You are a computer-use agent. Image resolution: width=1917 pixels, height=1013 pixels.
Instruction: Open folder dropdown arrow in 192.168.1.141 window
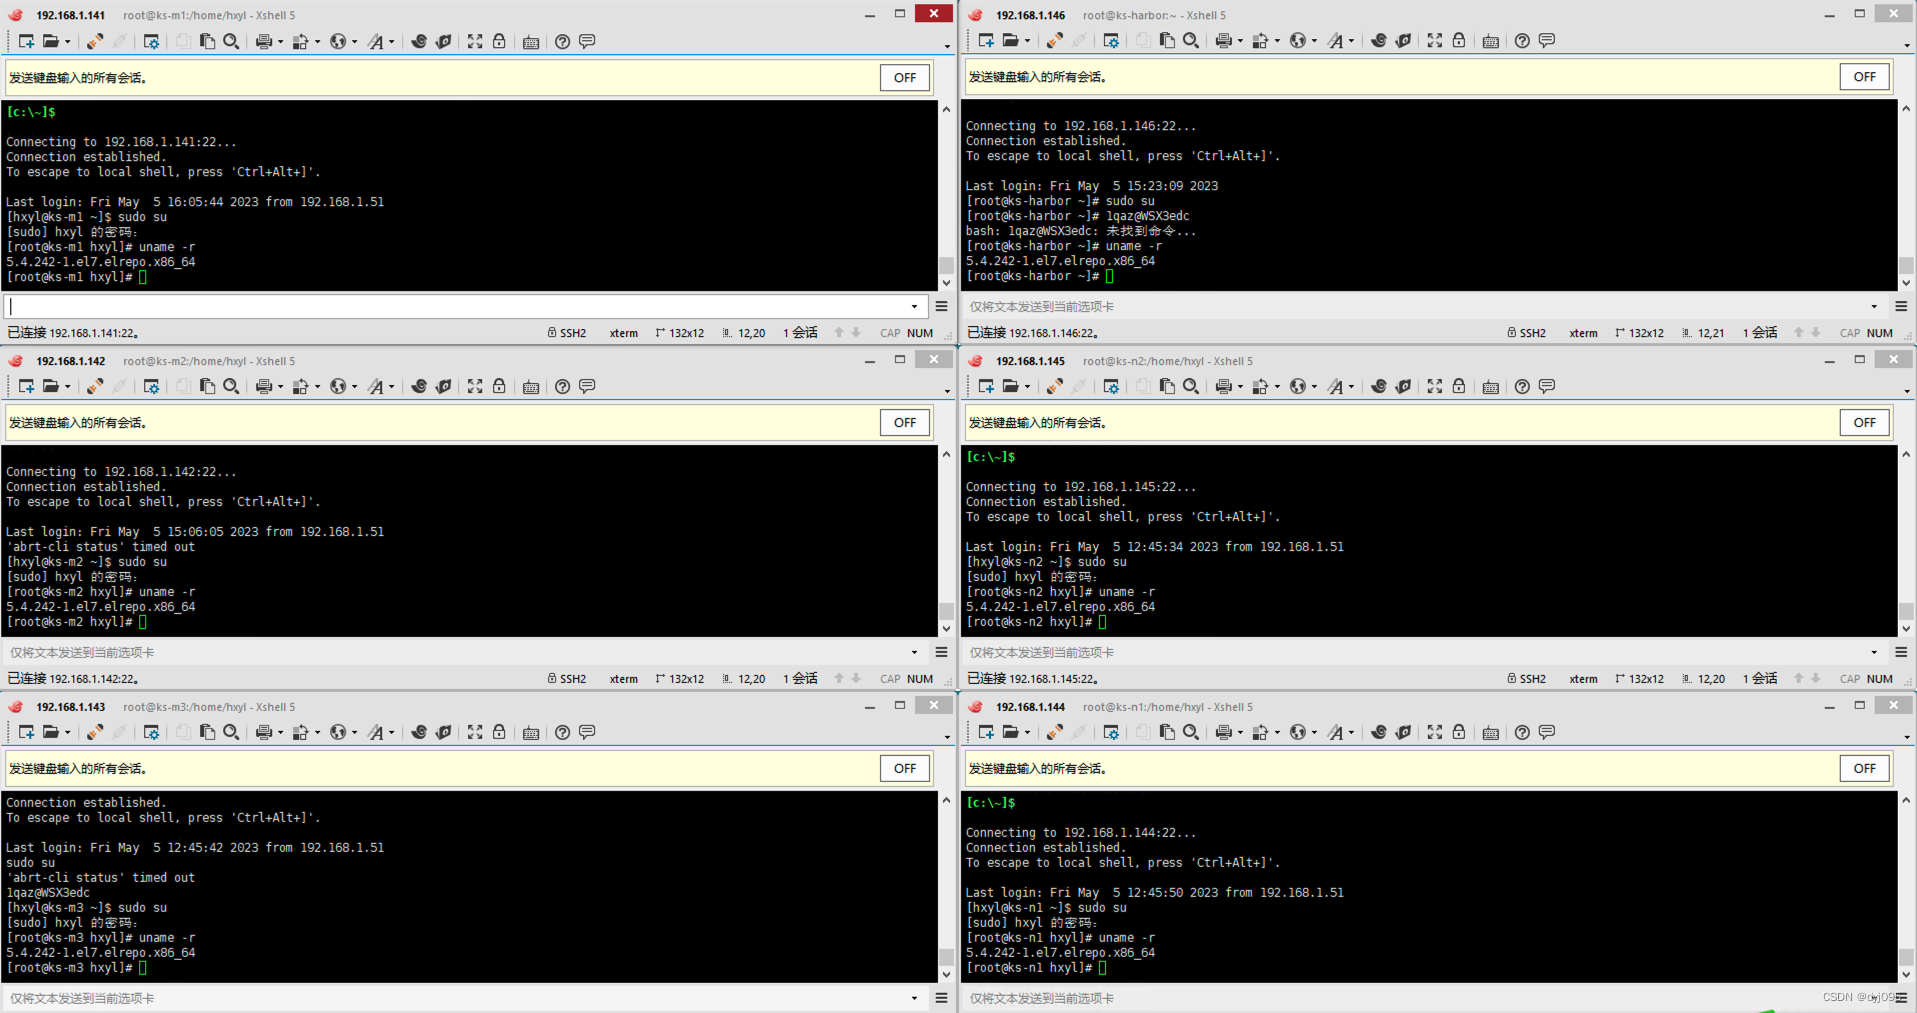click(67, 42)
